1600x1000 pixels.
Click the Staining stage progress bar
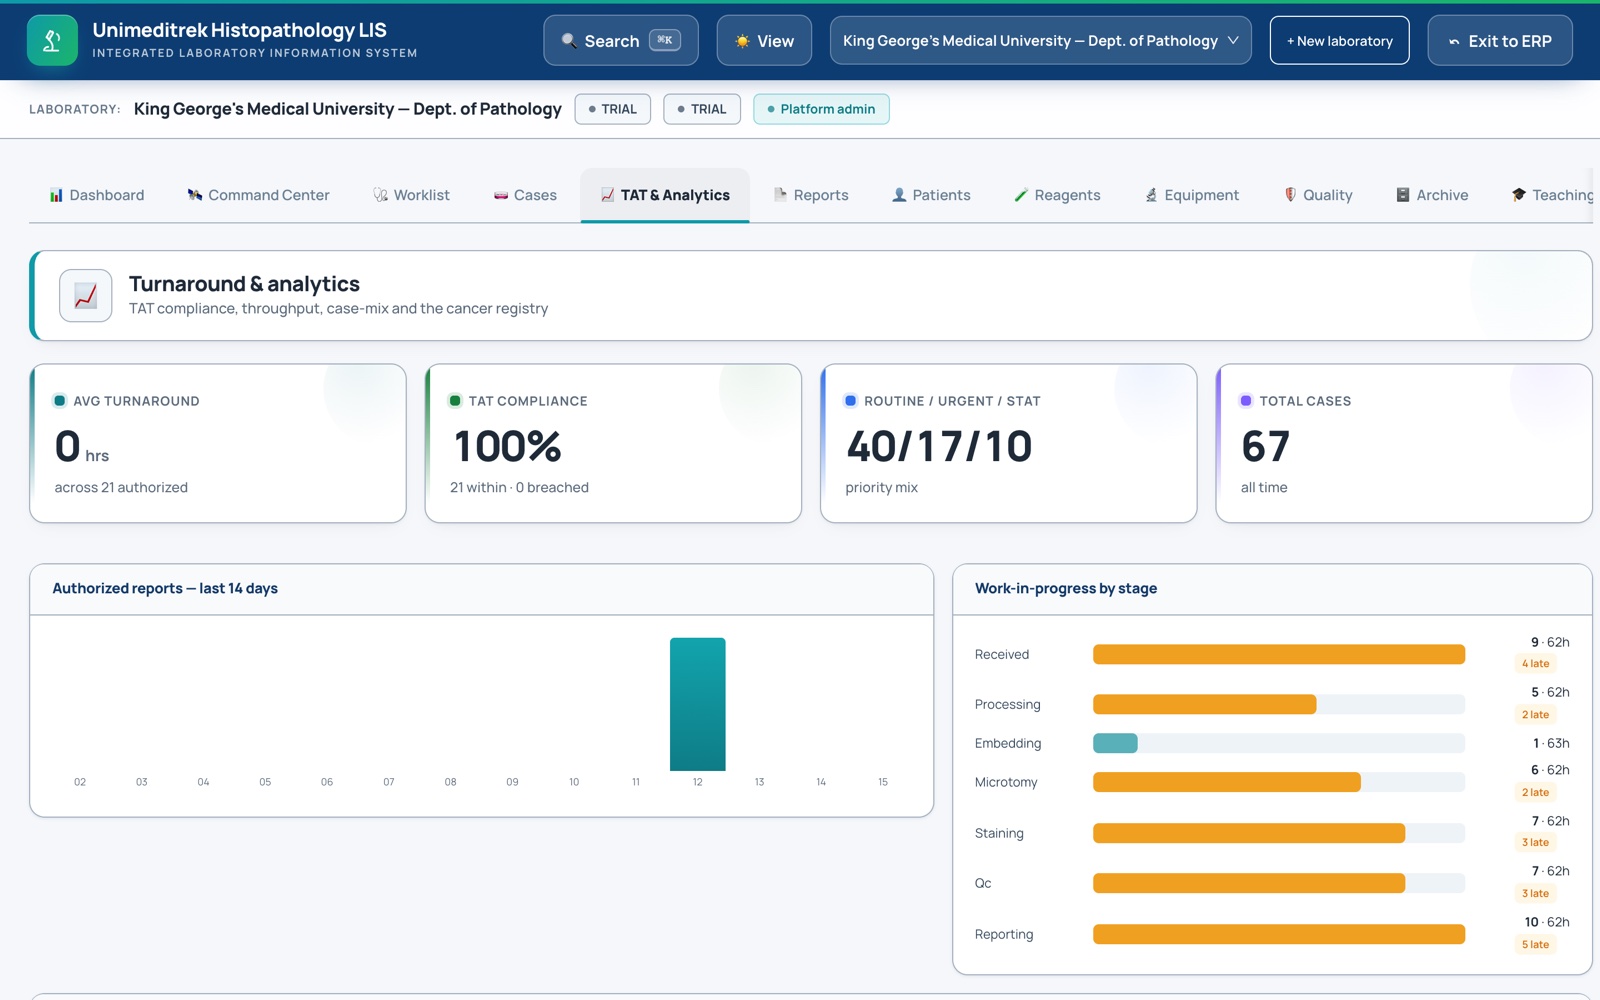coord(1279,833)
